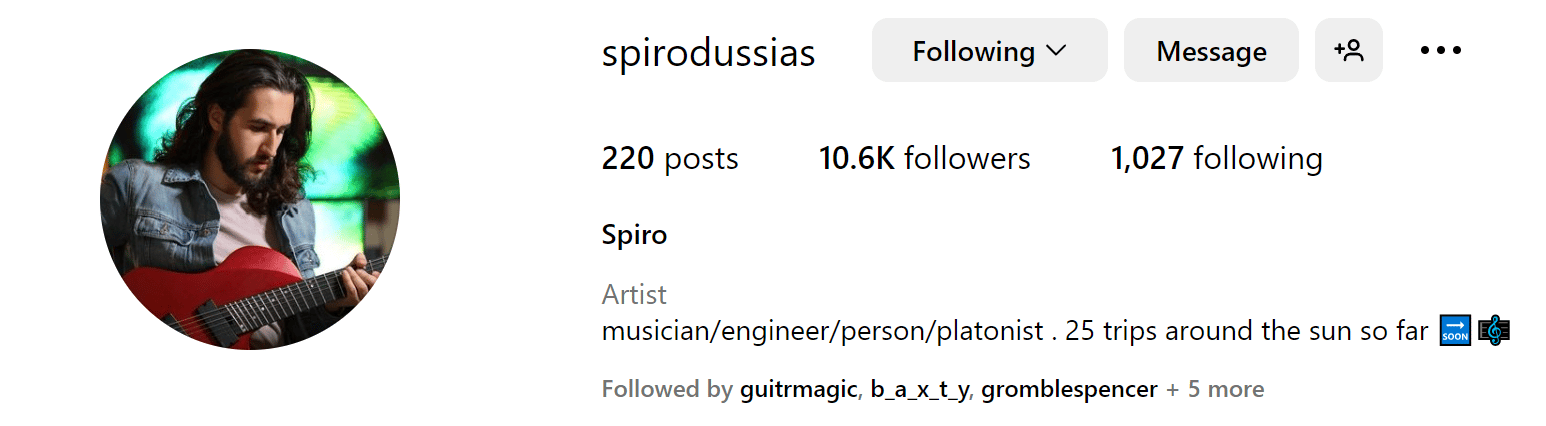Click the spirodussias username heading

708,52
